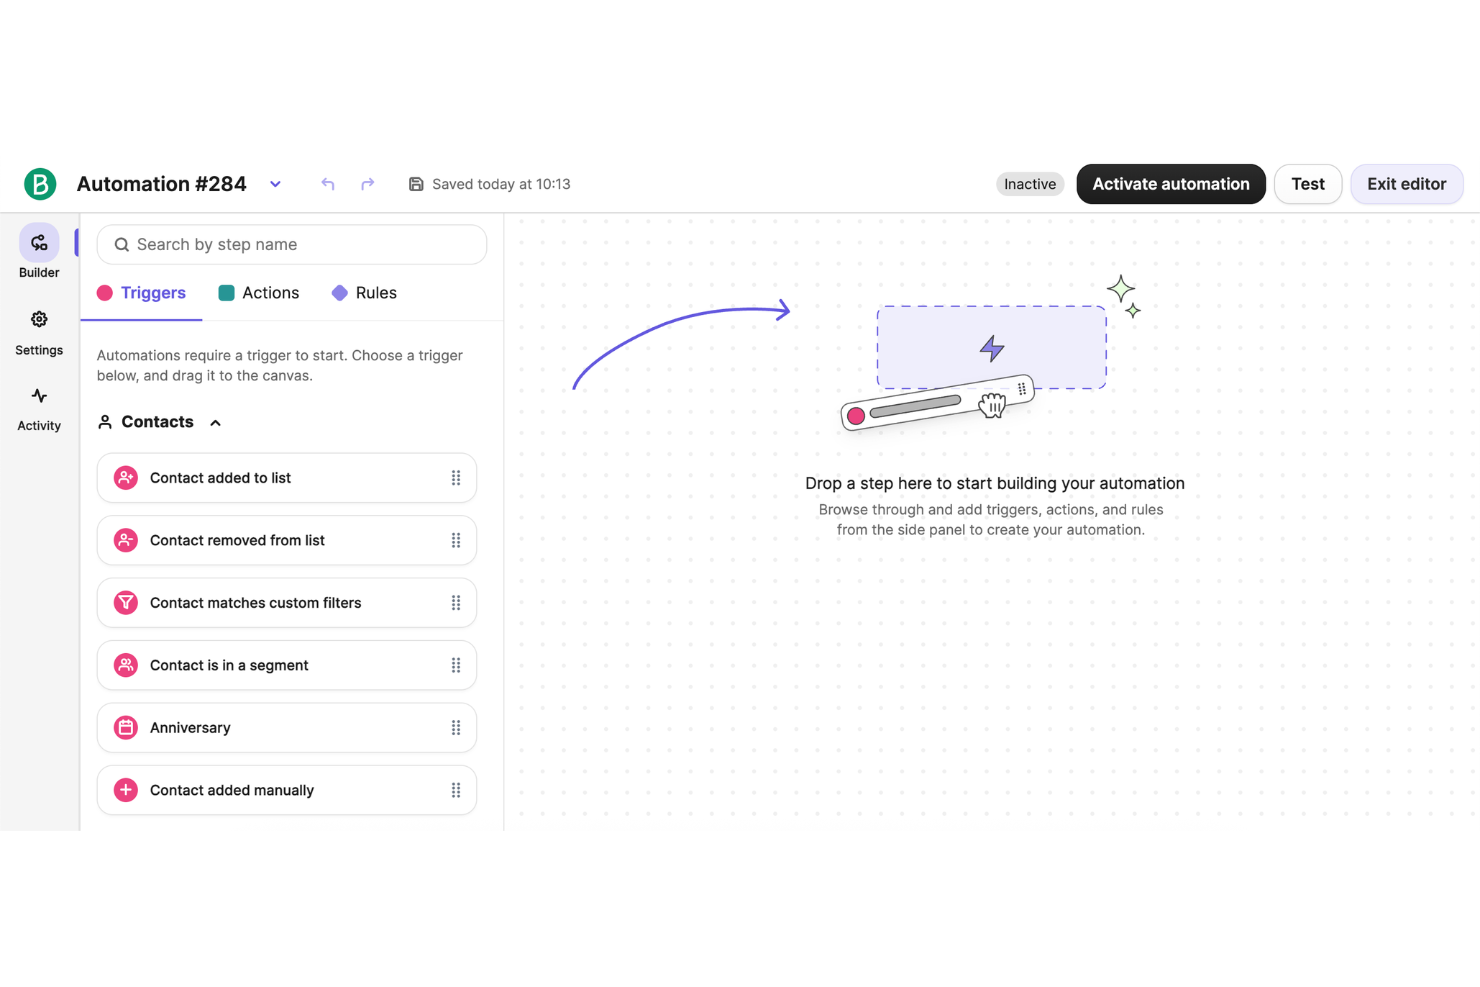Click the red dot beside Triggers
Viewport: 1480px width, 987px height.
click(105, 292)
